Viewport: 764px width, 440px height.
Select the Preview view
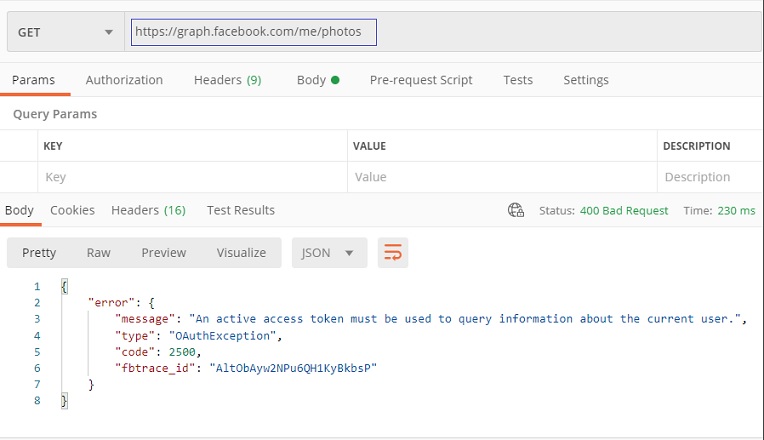click(164, 253)
